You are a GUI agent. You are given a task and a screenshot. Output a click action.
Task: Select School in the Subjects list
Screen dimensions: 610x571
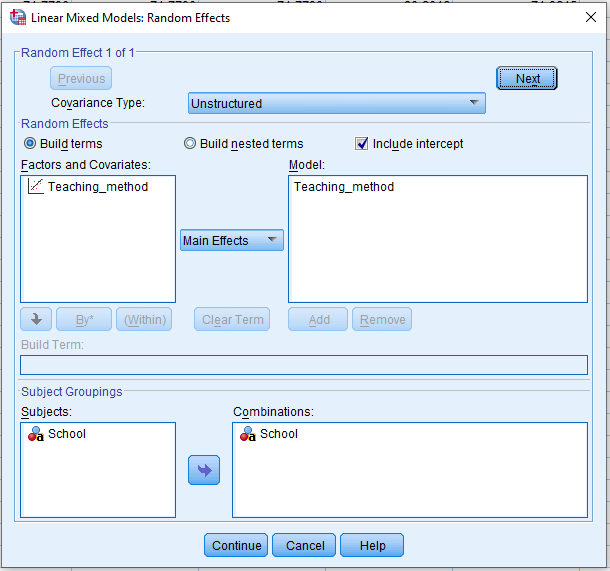tap(67, 434)
